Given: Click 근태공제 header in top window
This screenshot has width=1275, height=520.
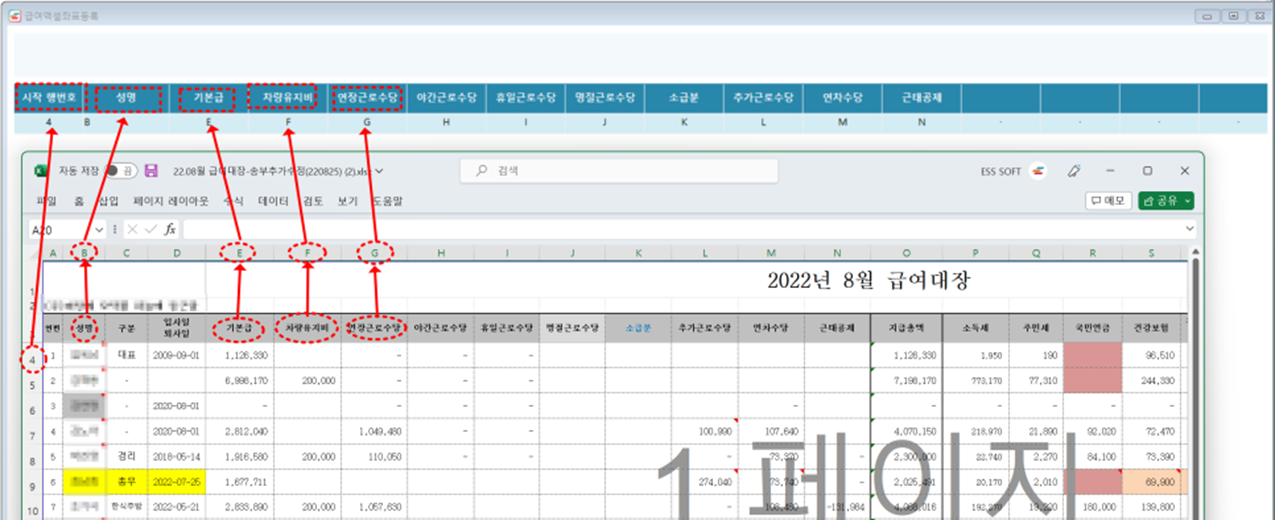Looking at the screenshot, I should point(921,98).
